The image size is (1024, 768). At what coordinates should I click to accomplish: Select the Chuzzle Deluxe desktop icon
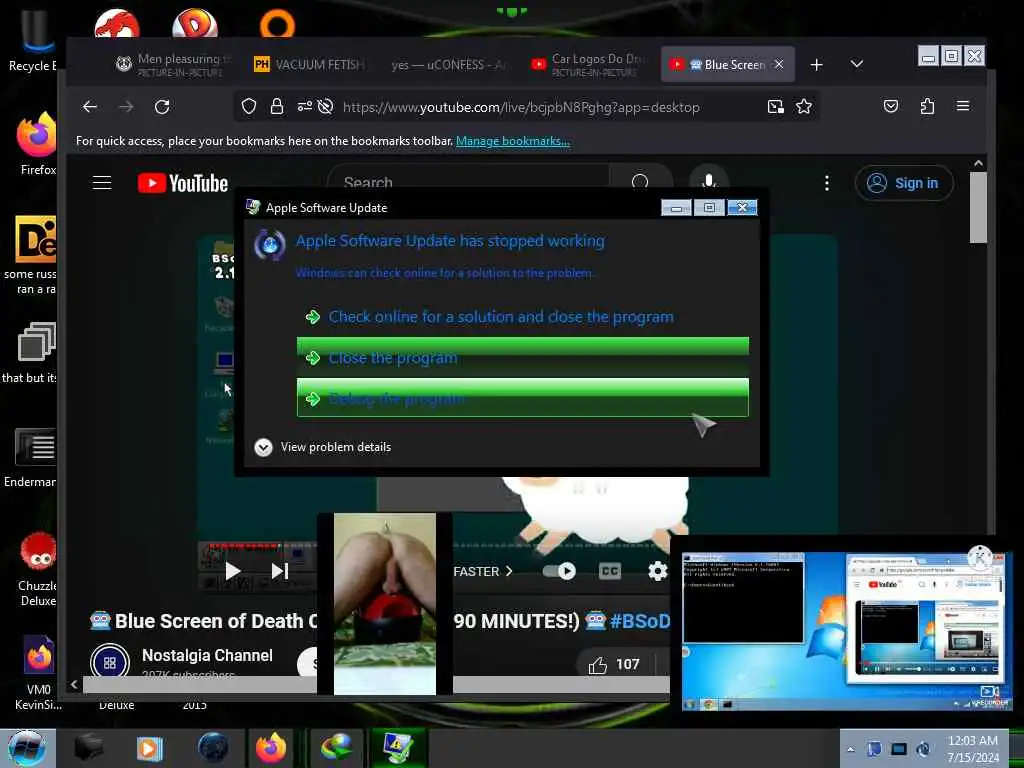pyautogui.click(x=37, y=569)
